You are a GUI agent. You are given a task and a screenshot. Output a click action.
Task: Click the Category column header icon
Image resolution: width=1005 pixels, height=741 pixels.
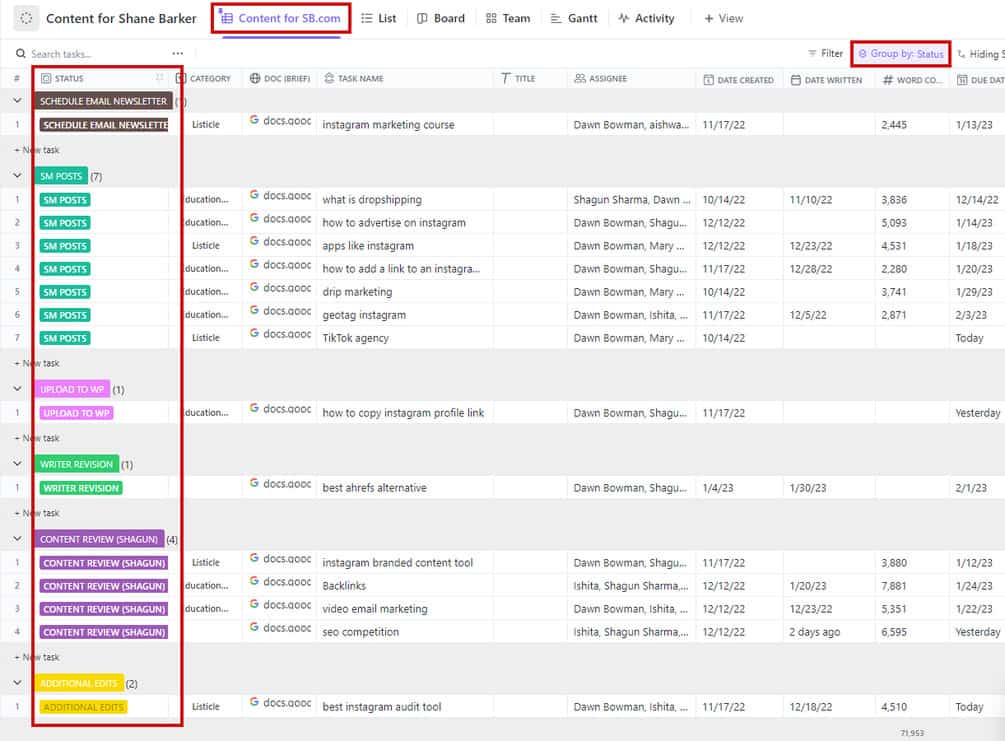click(x=181, y=78)
